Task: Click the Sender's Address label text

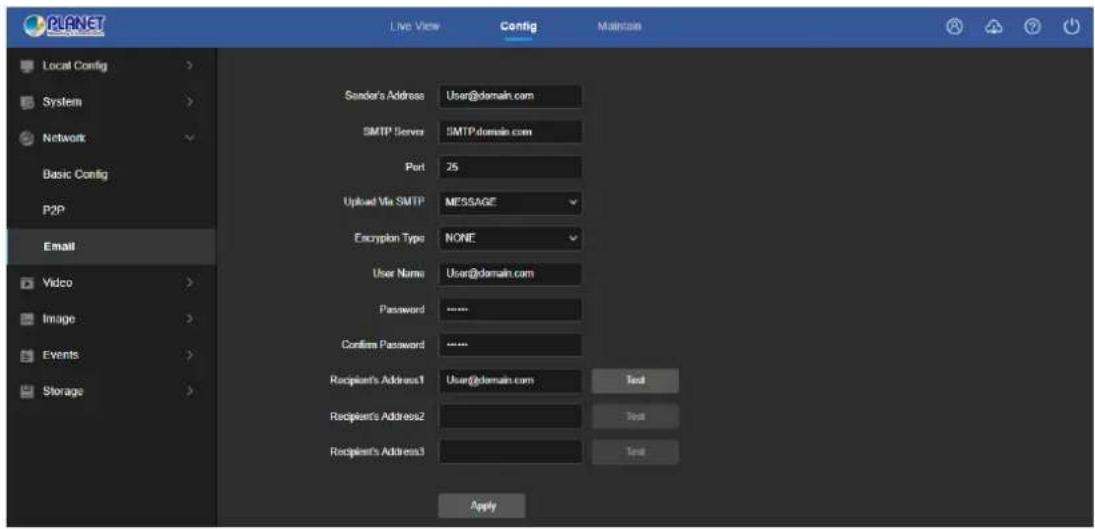Action: coord(384,96)
